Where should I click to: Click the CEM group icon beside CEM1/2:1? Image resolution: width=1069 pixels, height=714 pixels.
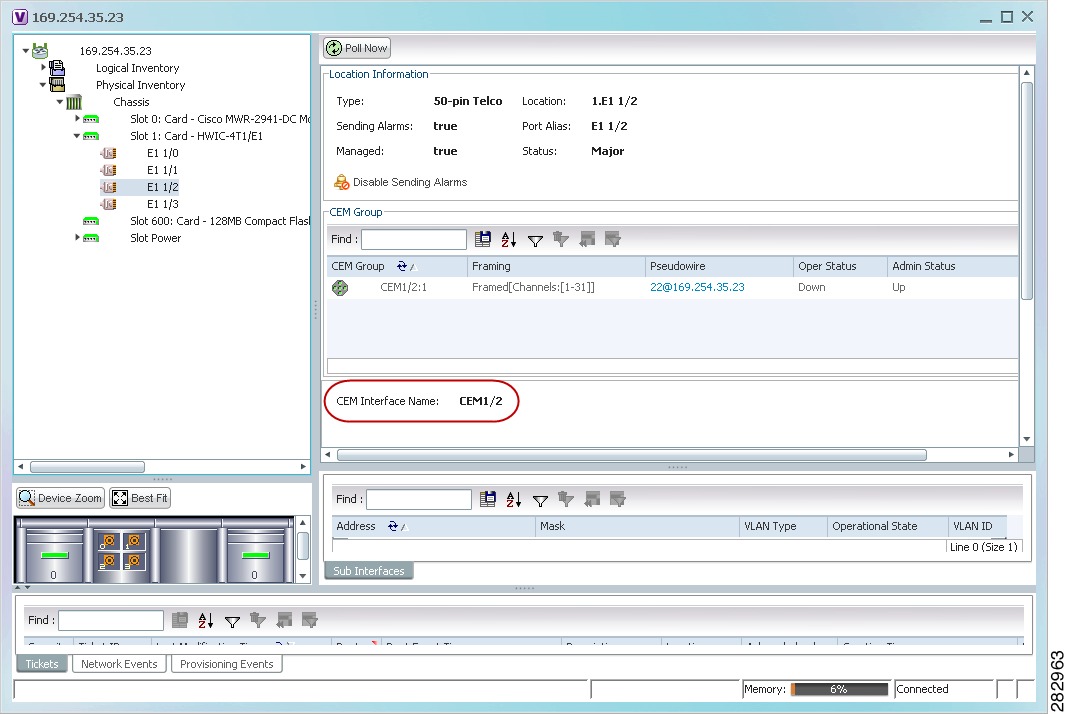(340, 288)
